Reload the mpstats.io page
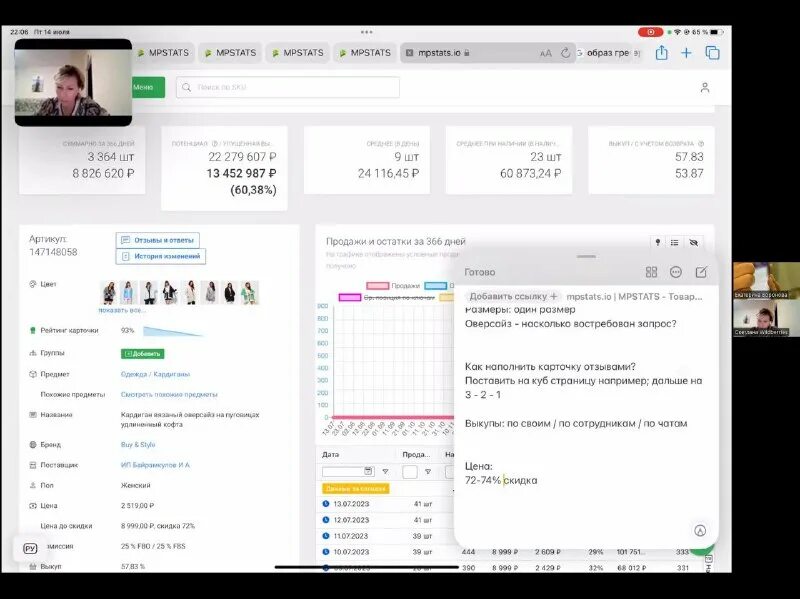Viewport: 800px width, 599px height. (x=565, y=53)
